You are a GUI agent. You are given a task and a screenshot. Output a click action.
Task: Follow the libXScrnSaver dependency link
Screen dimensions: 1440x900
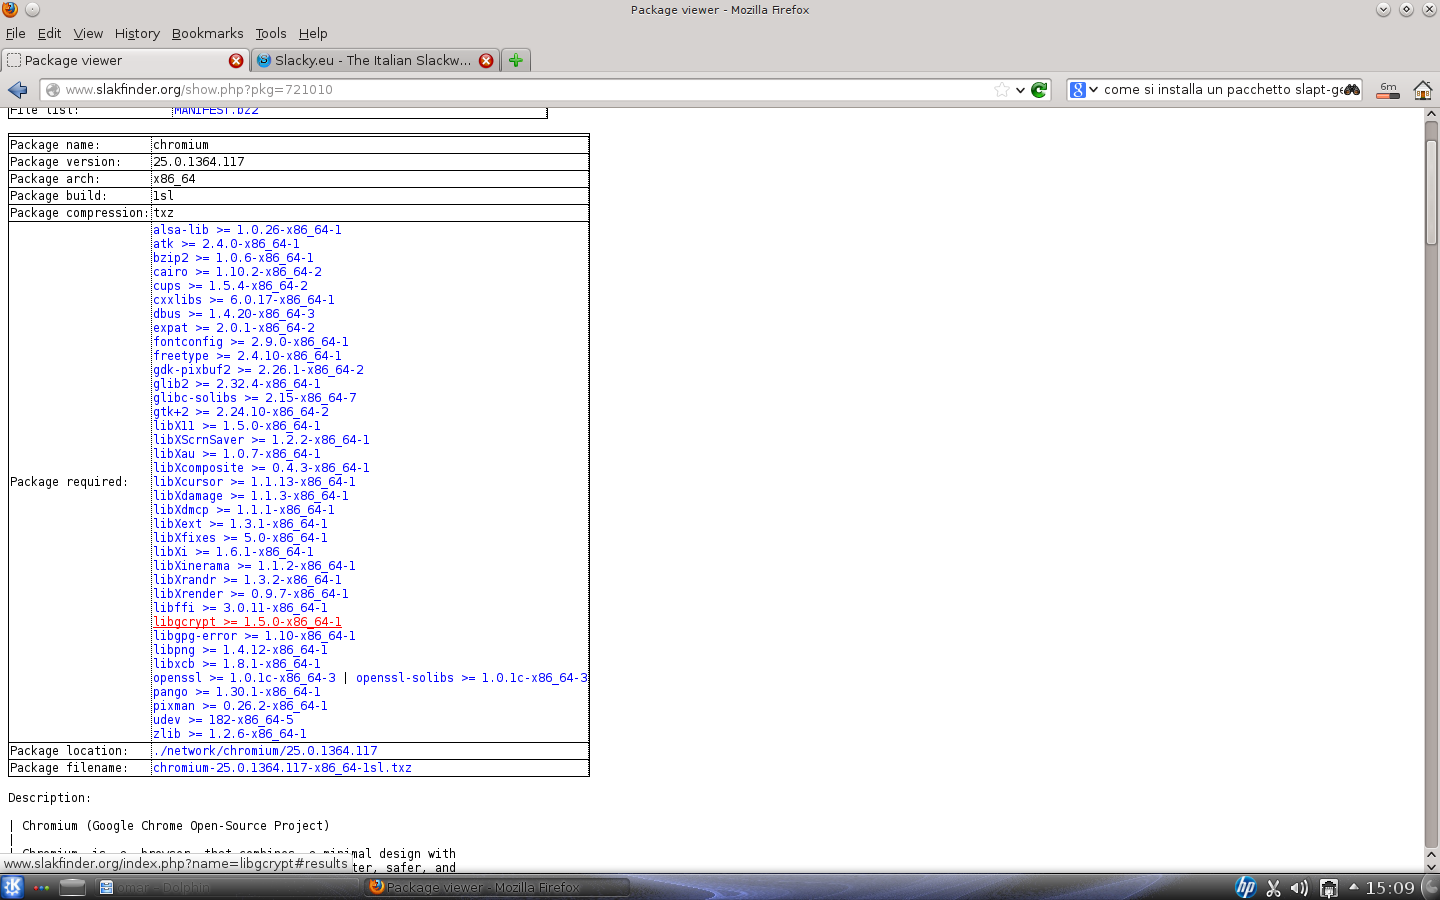coord(261,440)
